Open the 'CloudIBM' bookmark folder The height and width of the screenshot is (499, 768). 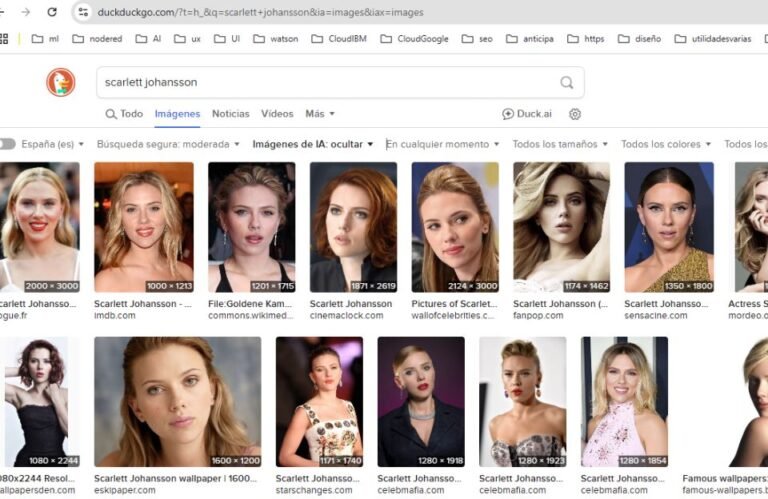pos(339,39)
